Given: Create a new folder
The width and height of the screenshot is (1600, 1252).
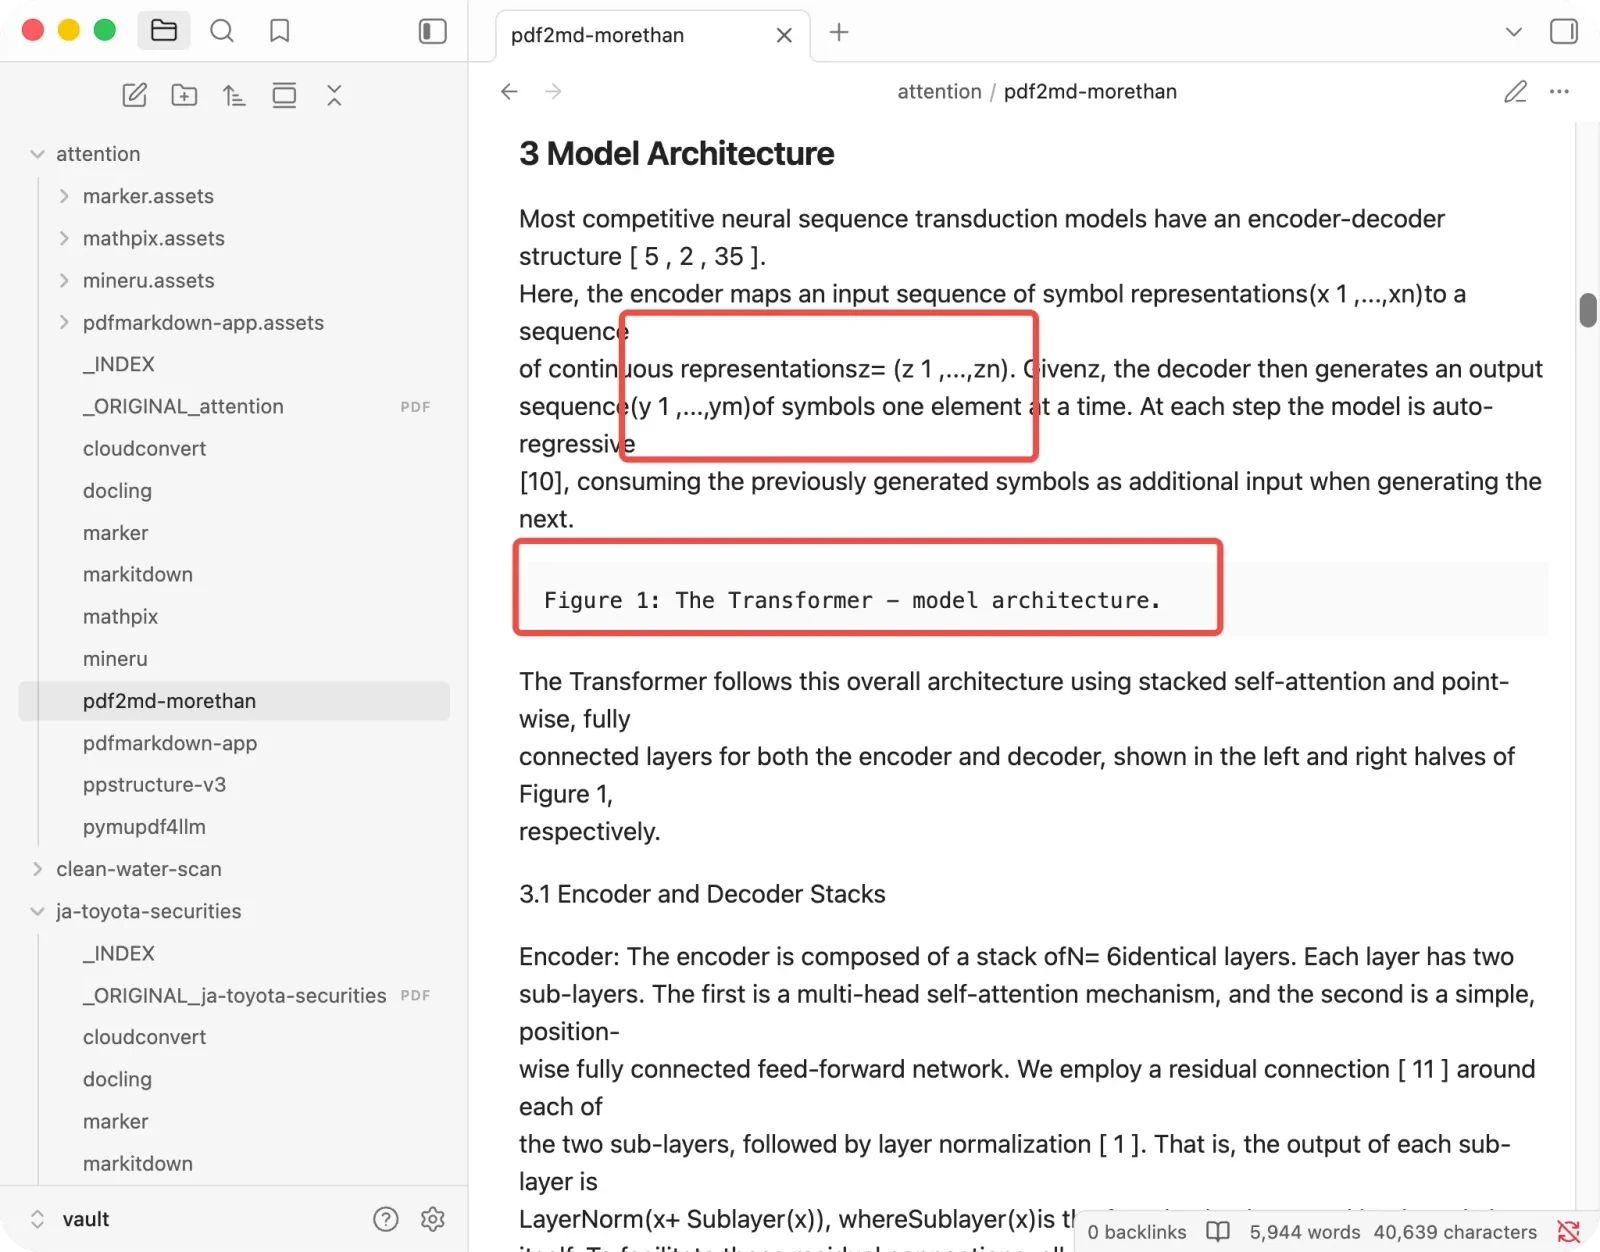Looking at the screenshot, I should click(x=184, y=95).
